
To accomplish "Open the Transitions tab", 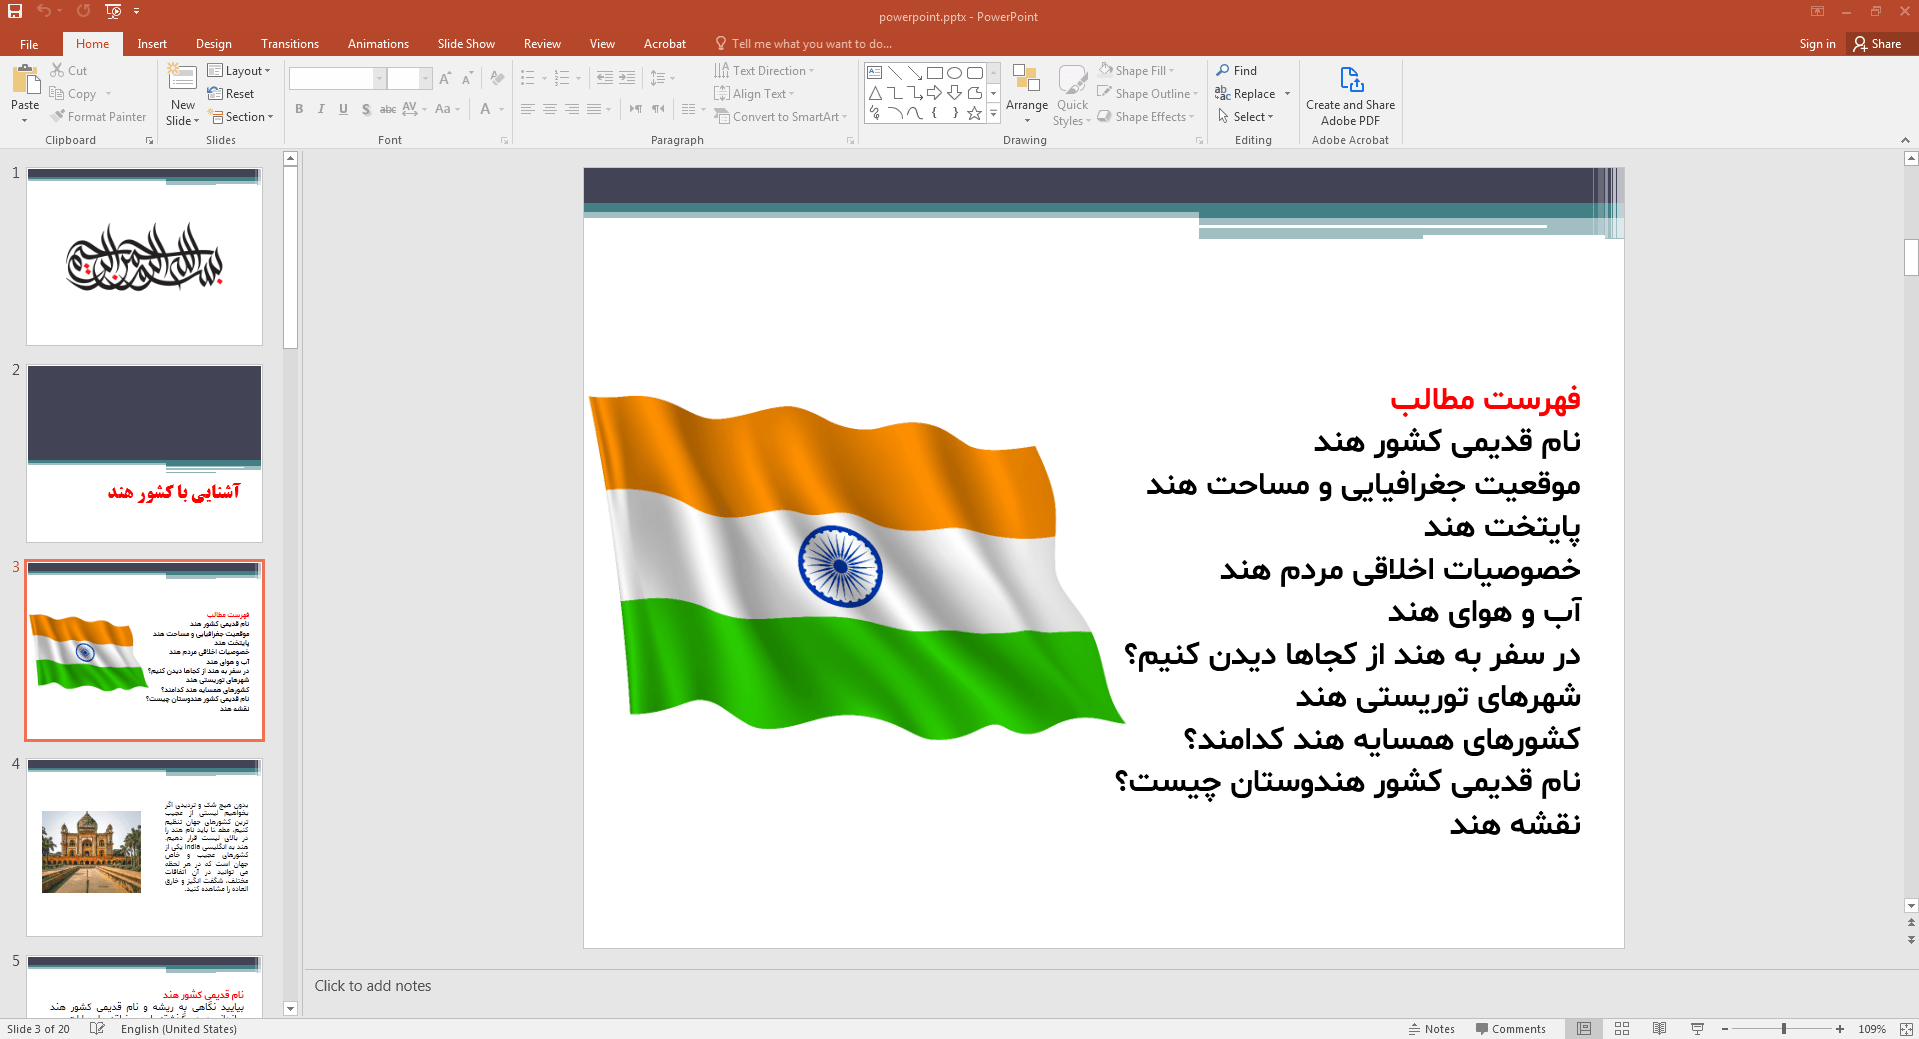I will tap(290, 44).
